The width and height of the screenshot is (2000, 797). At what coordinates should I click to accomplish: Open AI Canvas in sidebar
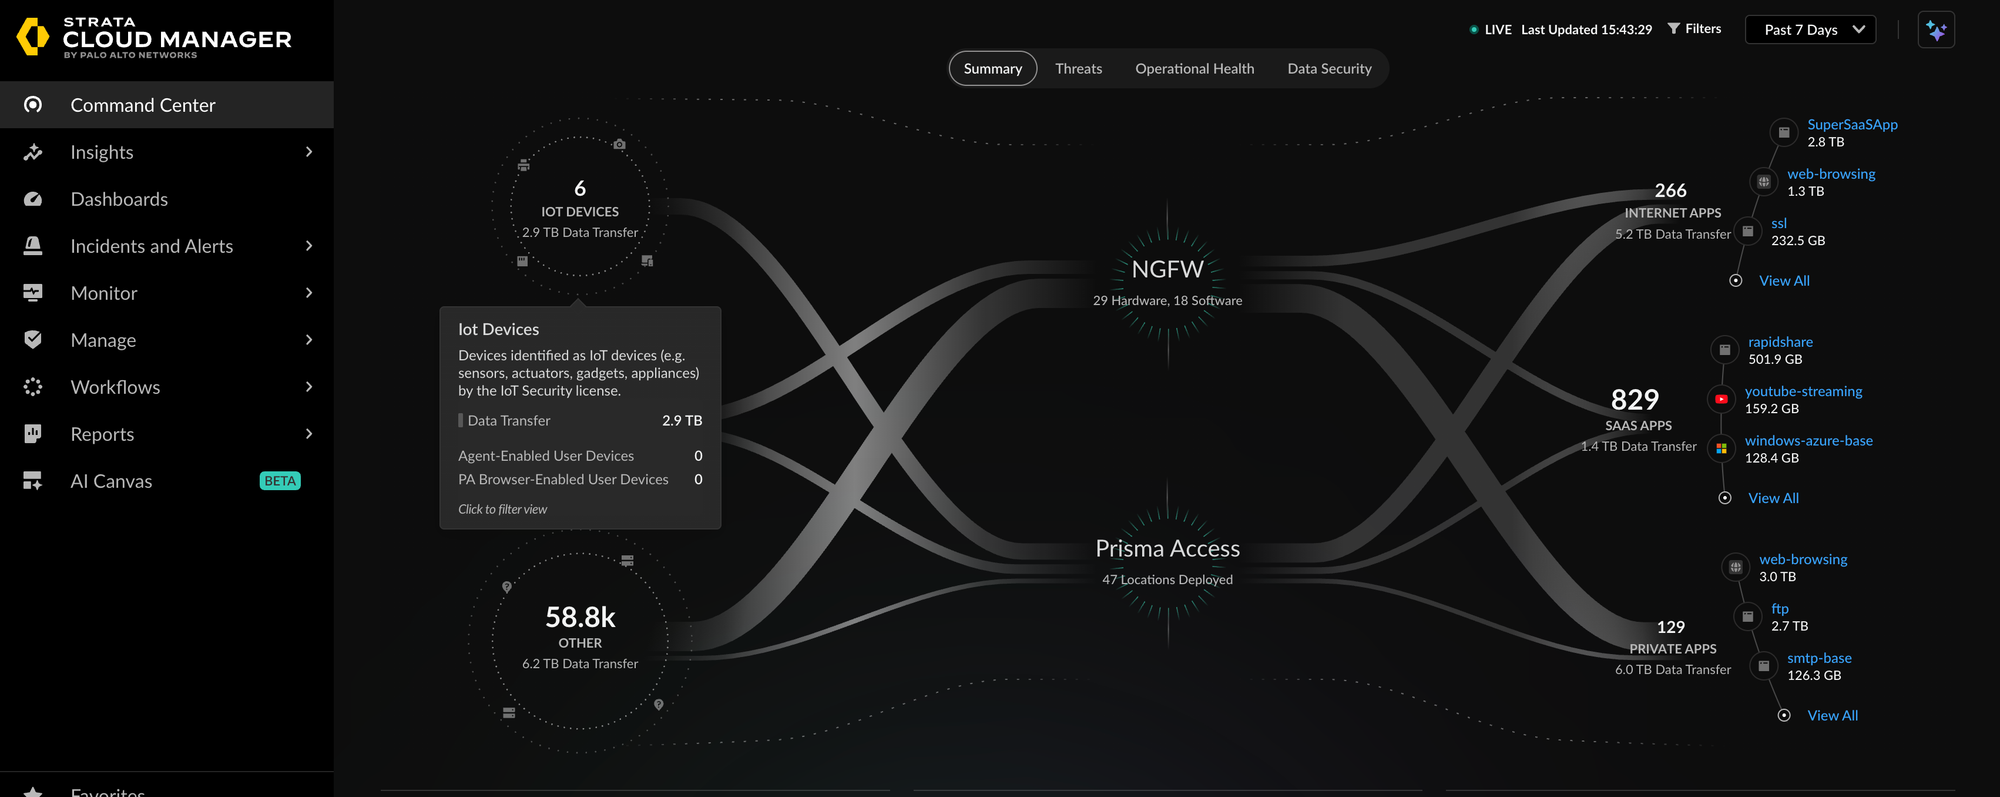[167, 481]
